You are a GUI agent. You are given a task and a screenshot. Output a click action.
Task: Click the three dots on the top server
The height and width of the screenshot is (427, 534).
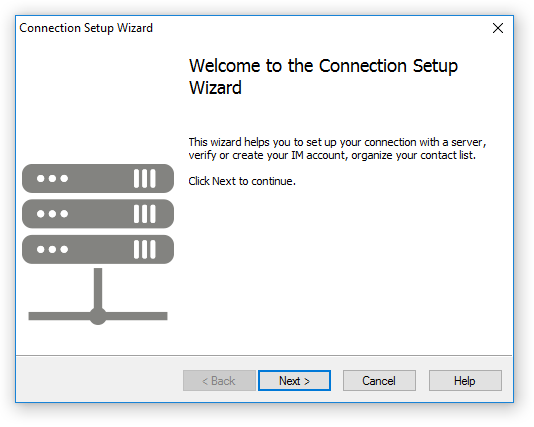pyautogui.click(x=52, y=178)
